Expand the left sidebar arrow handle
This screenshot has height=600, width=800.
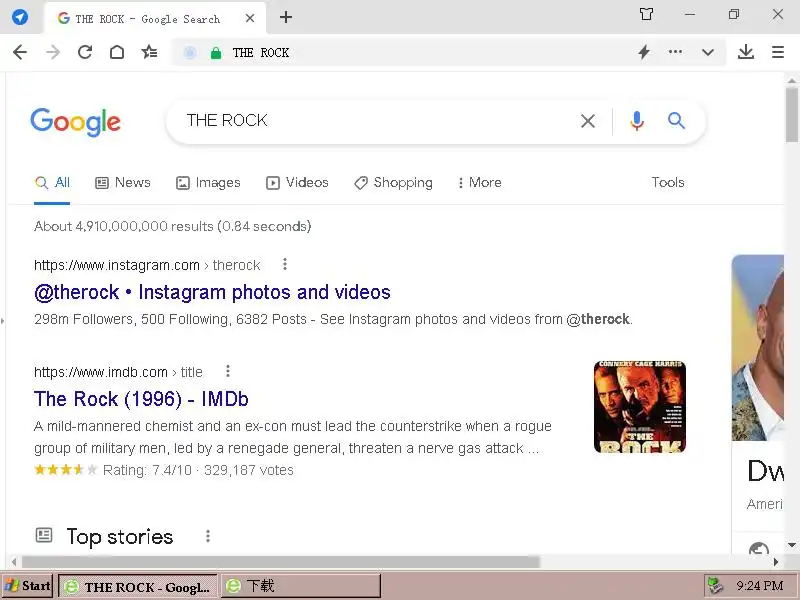click(3, 321)
